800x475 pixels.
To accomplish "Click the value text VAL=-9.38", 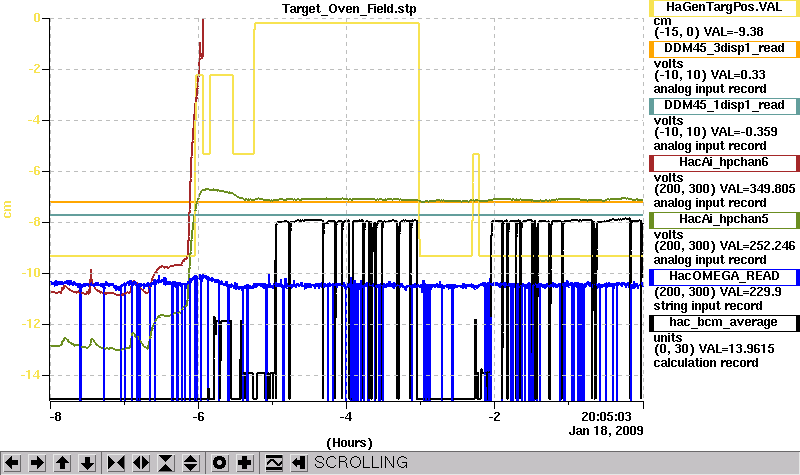I will (x=733, y=32).
